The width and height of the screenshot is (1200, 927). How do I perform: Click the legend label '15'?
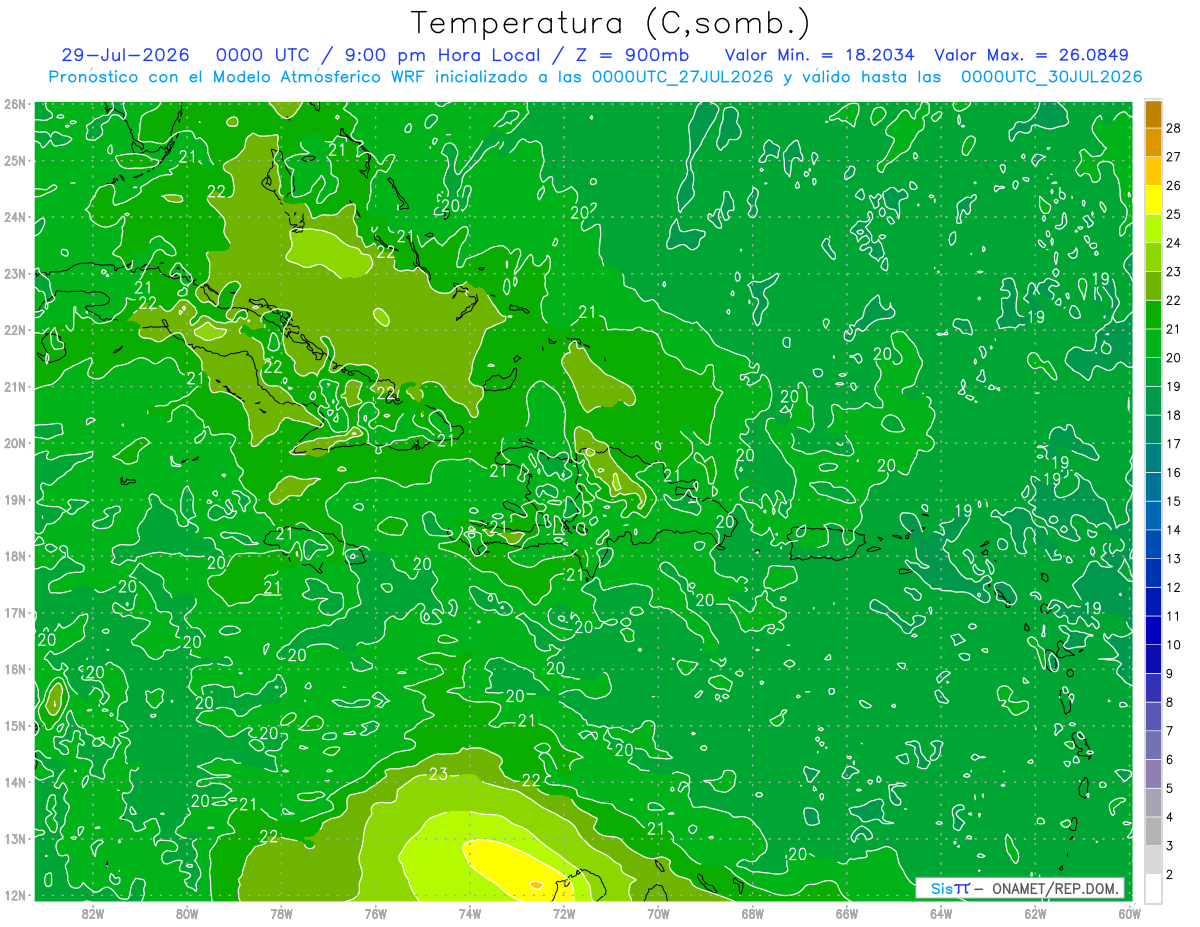pos(1174,501)
